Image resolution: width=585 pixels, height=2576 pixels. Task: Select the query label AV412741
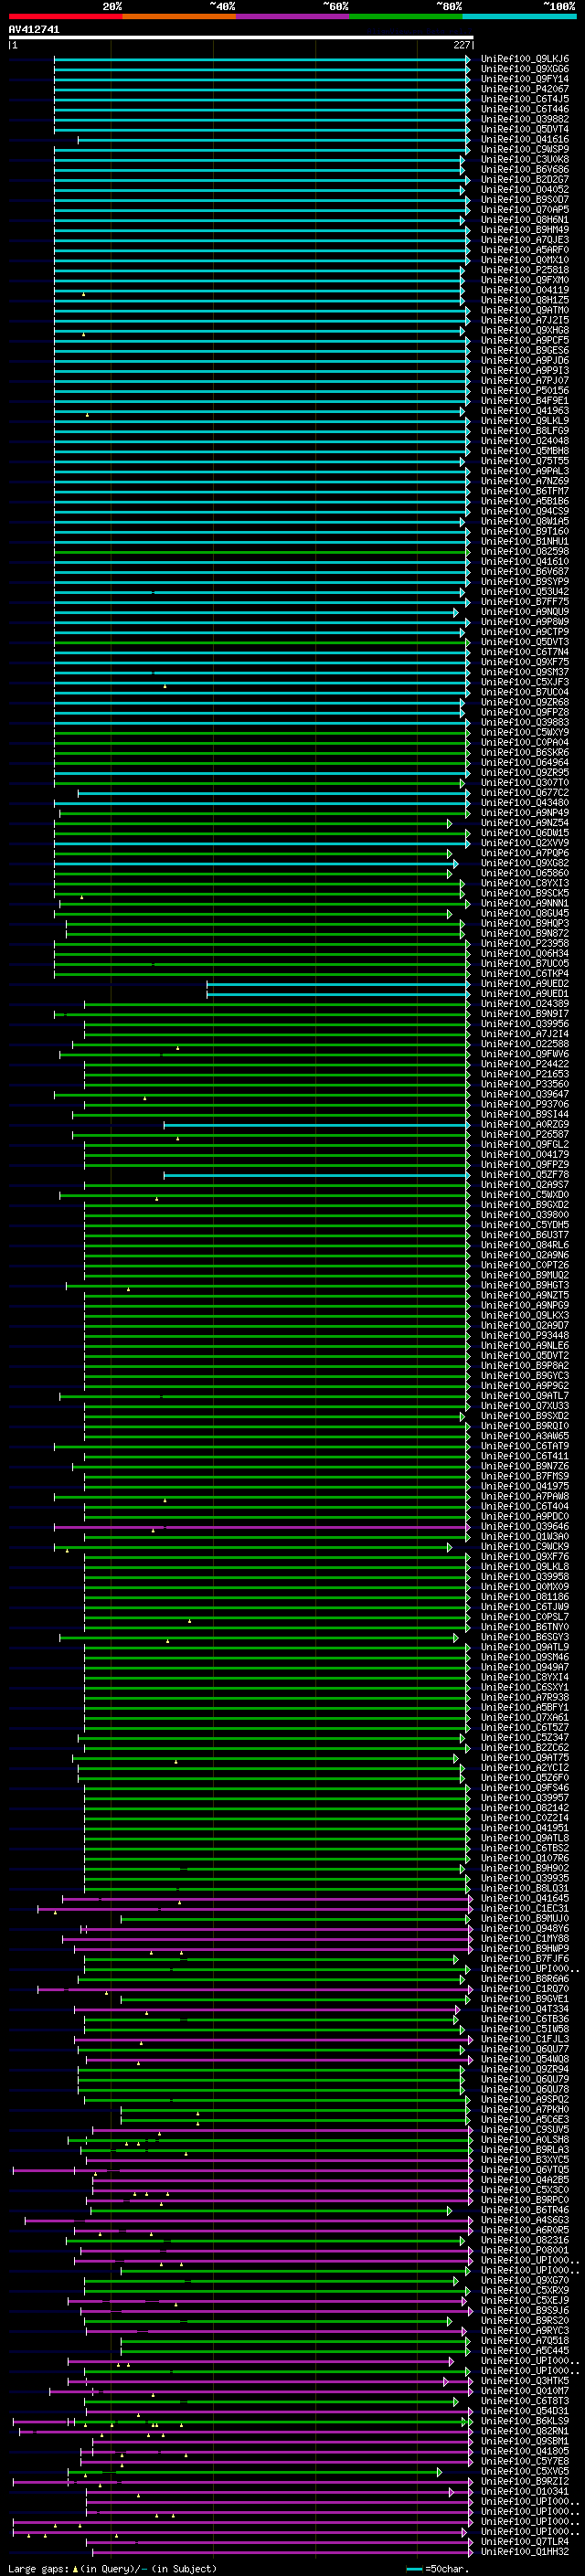[x=34, y=30]
